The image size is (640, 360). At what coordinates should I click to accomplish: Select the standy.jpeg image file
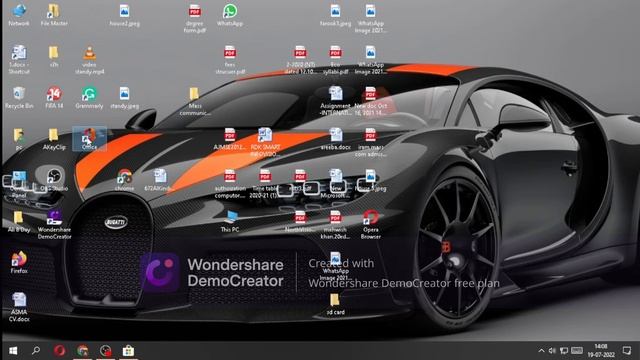coord(124,98)
